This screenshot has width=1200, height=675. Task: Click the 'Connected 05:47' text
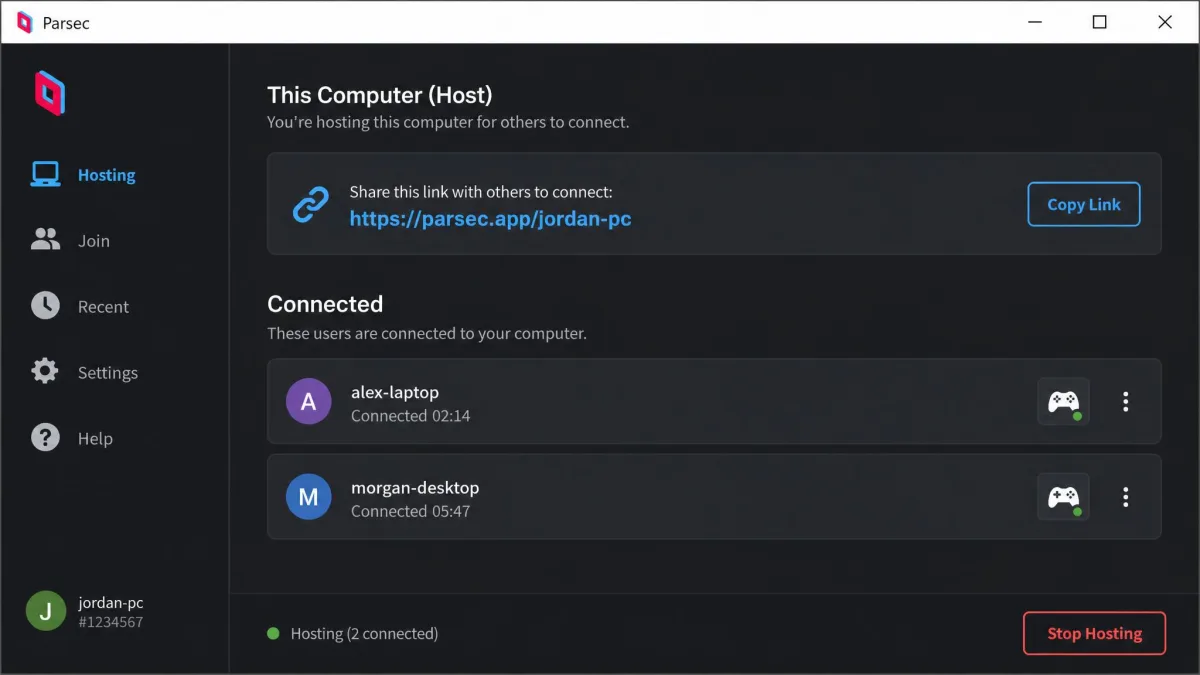pyautogui.click(x=410, y=510)
